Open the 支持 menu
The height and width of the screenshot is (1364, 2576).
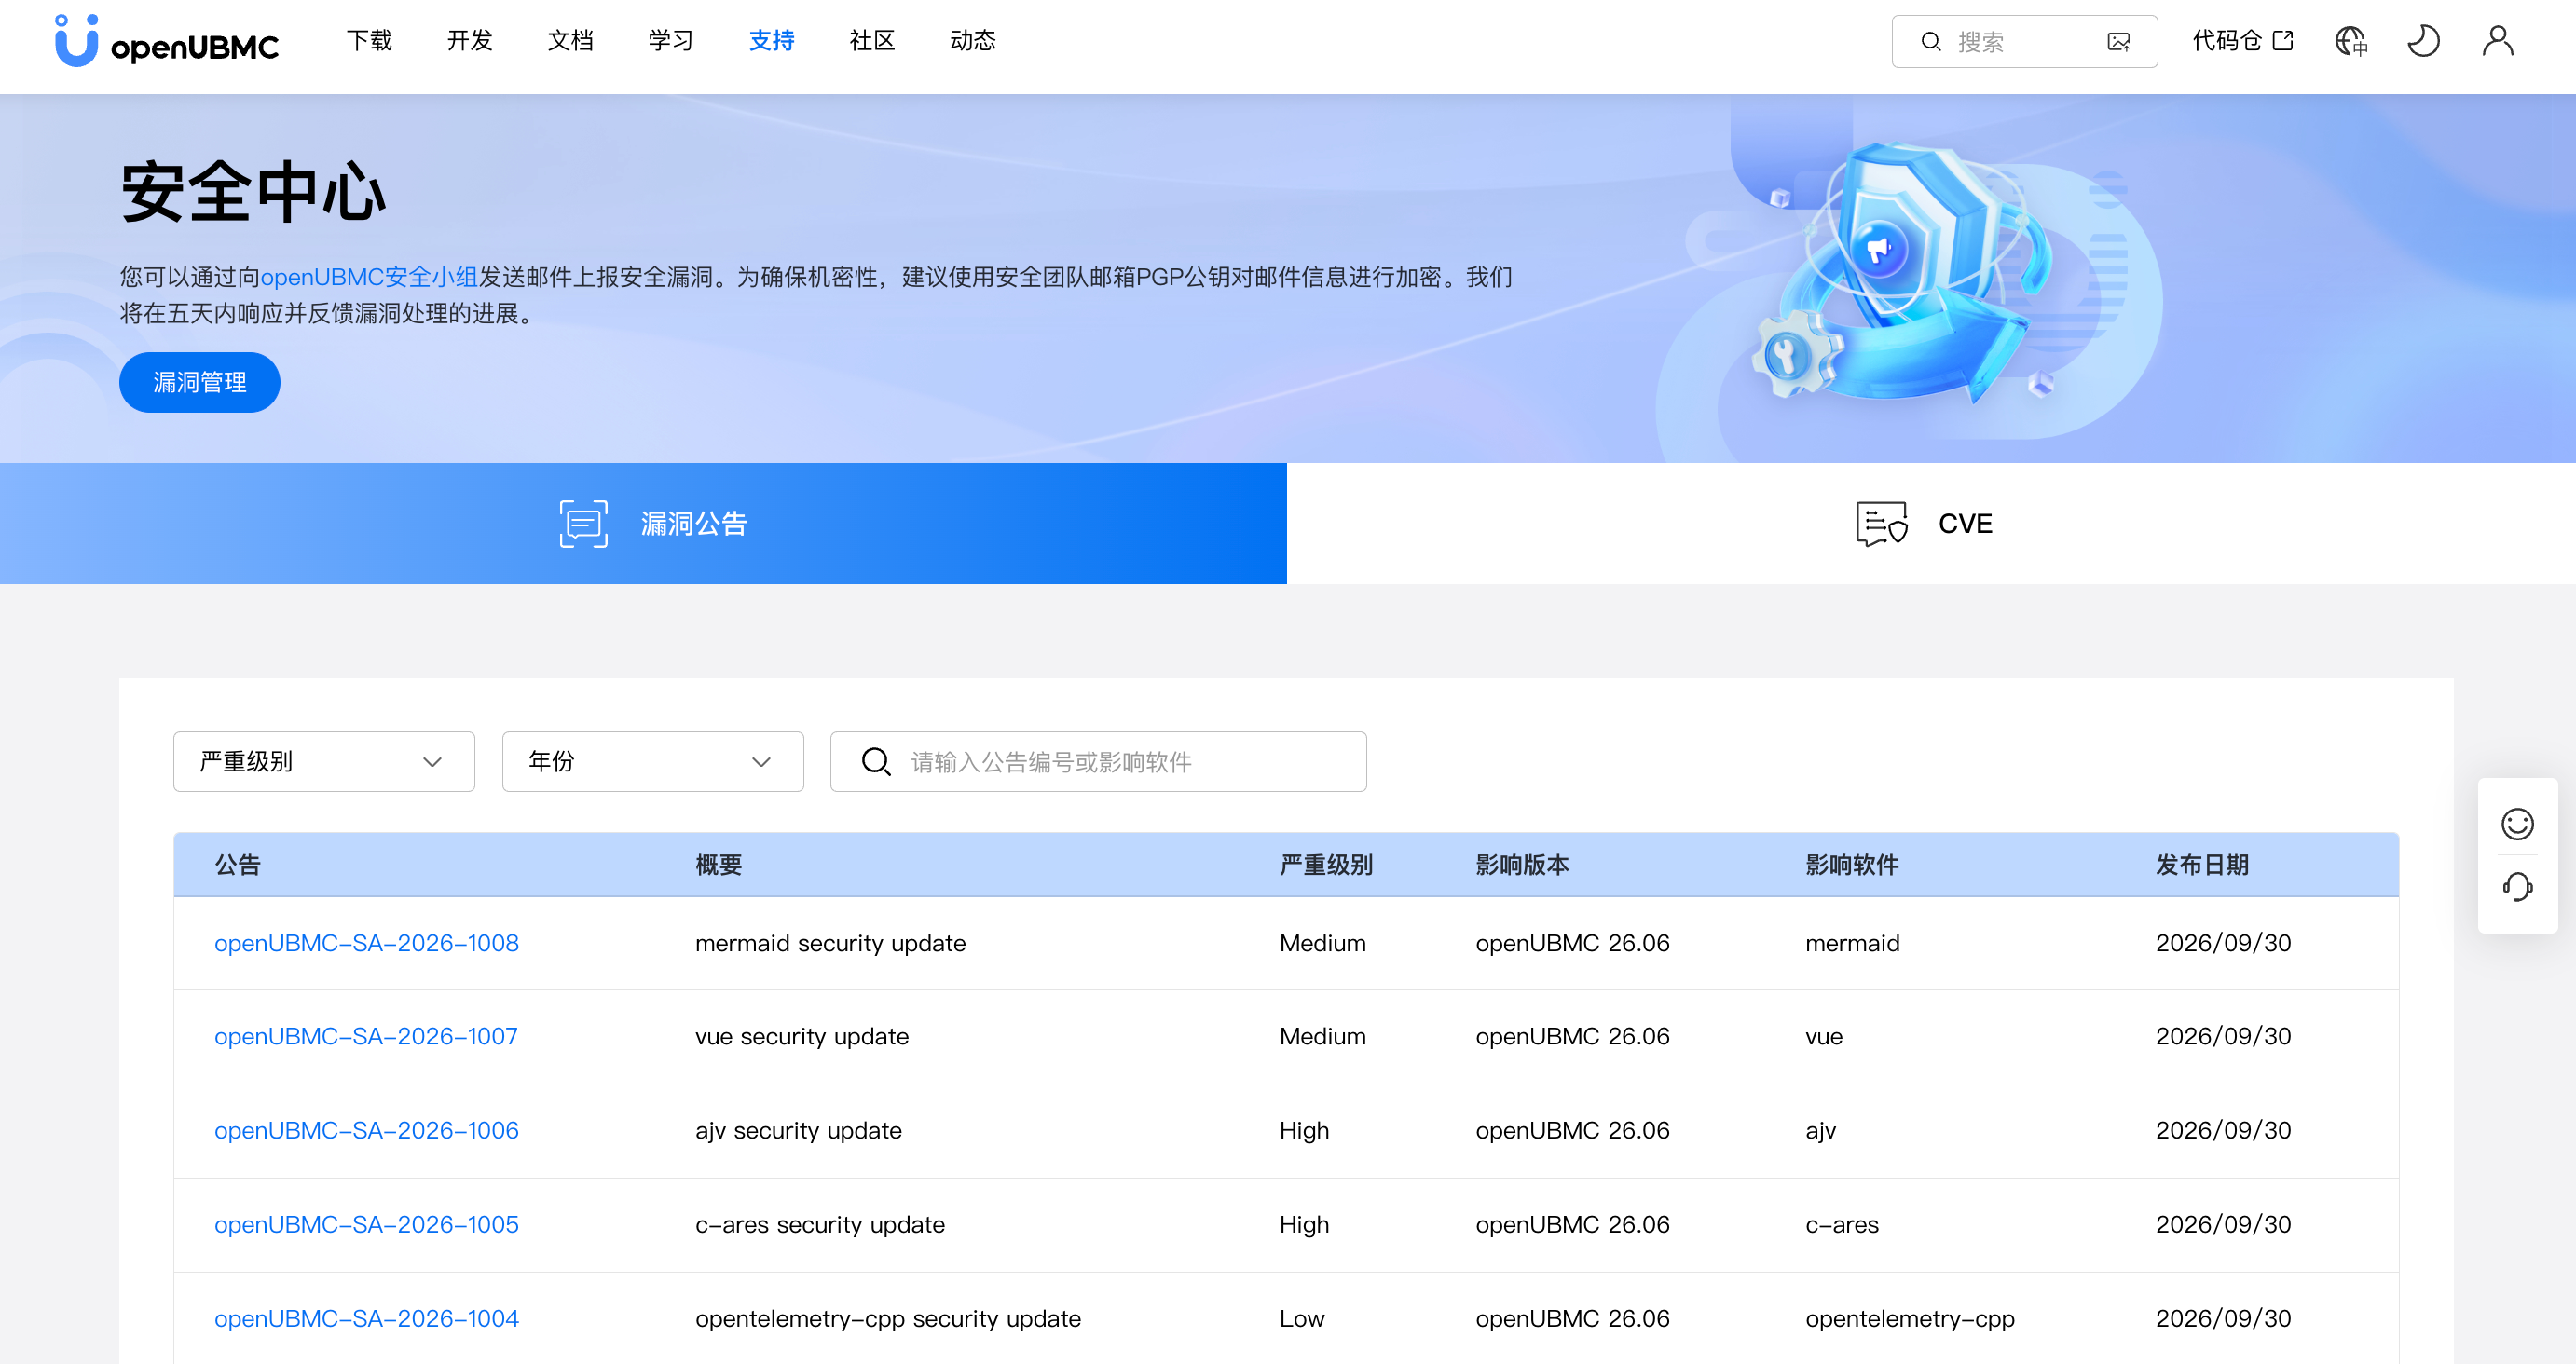coord(772,41)
